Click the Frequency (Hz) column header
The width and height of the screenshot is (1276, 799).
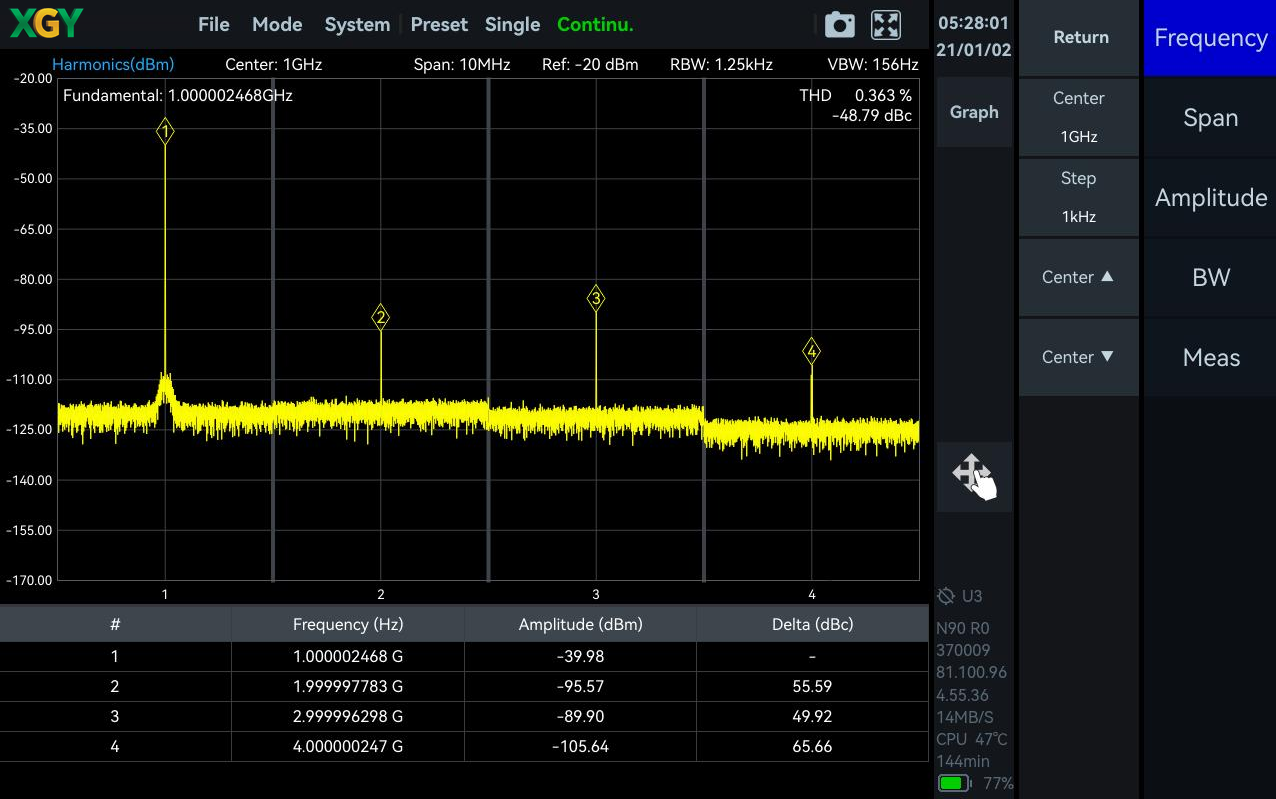pos(348,624)
